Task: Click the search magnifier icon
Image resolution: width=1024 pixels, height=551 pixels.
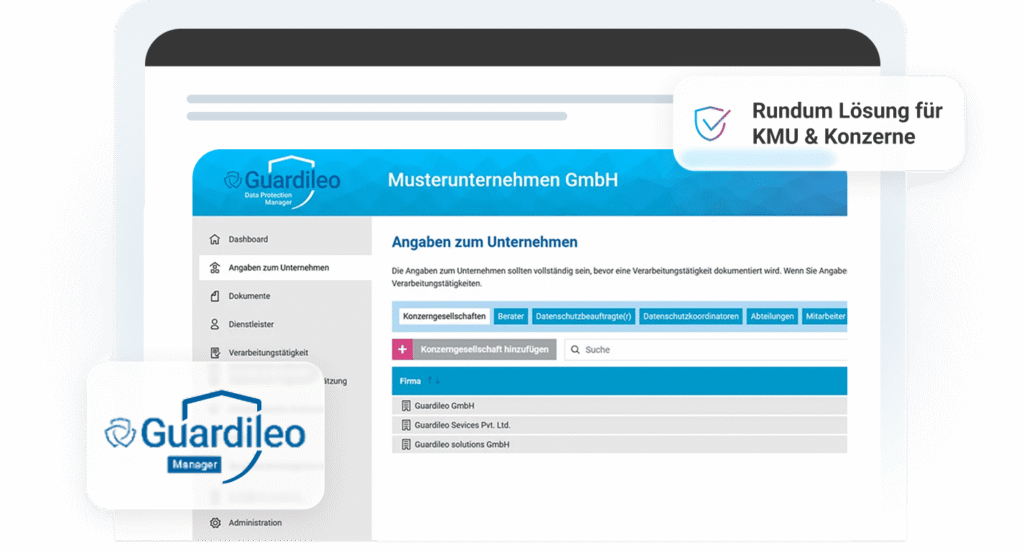Action: pyautogui.click(x=575, y=350)
